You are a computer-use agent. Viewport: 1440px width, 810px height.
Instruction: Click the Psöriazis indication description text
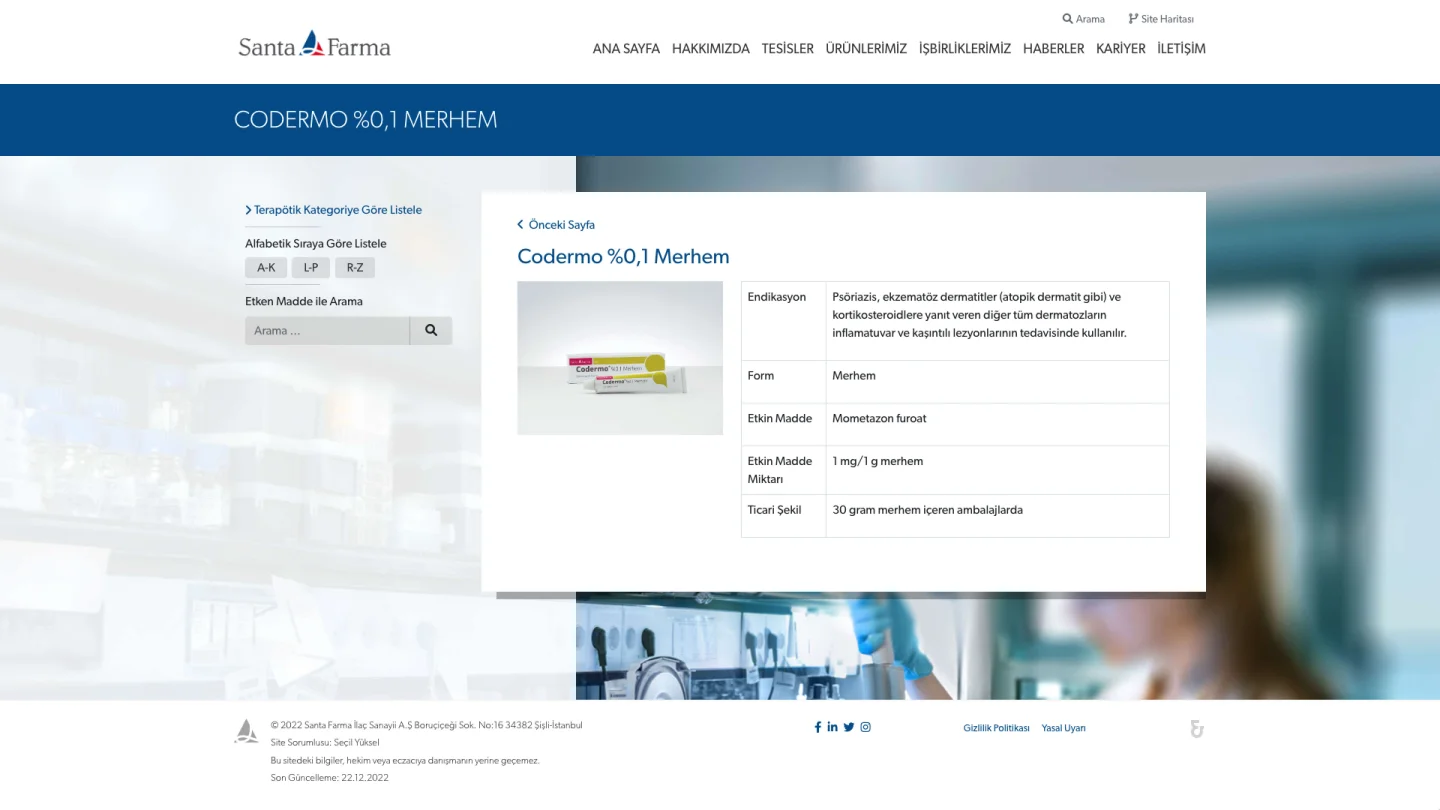[x=980, y=315]
